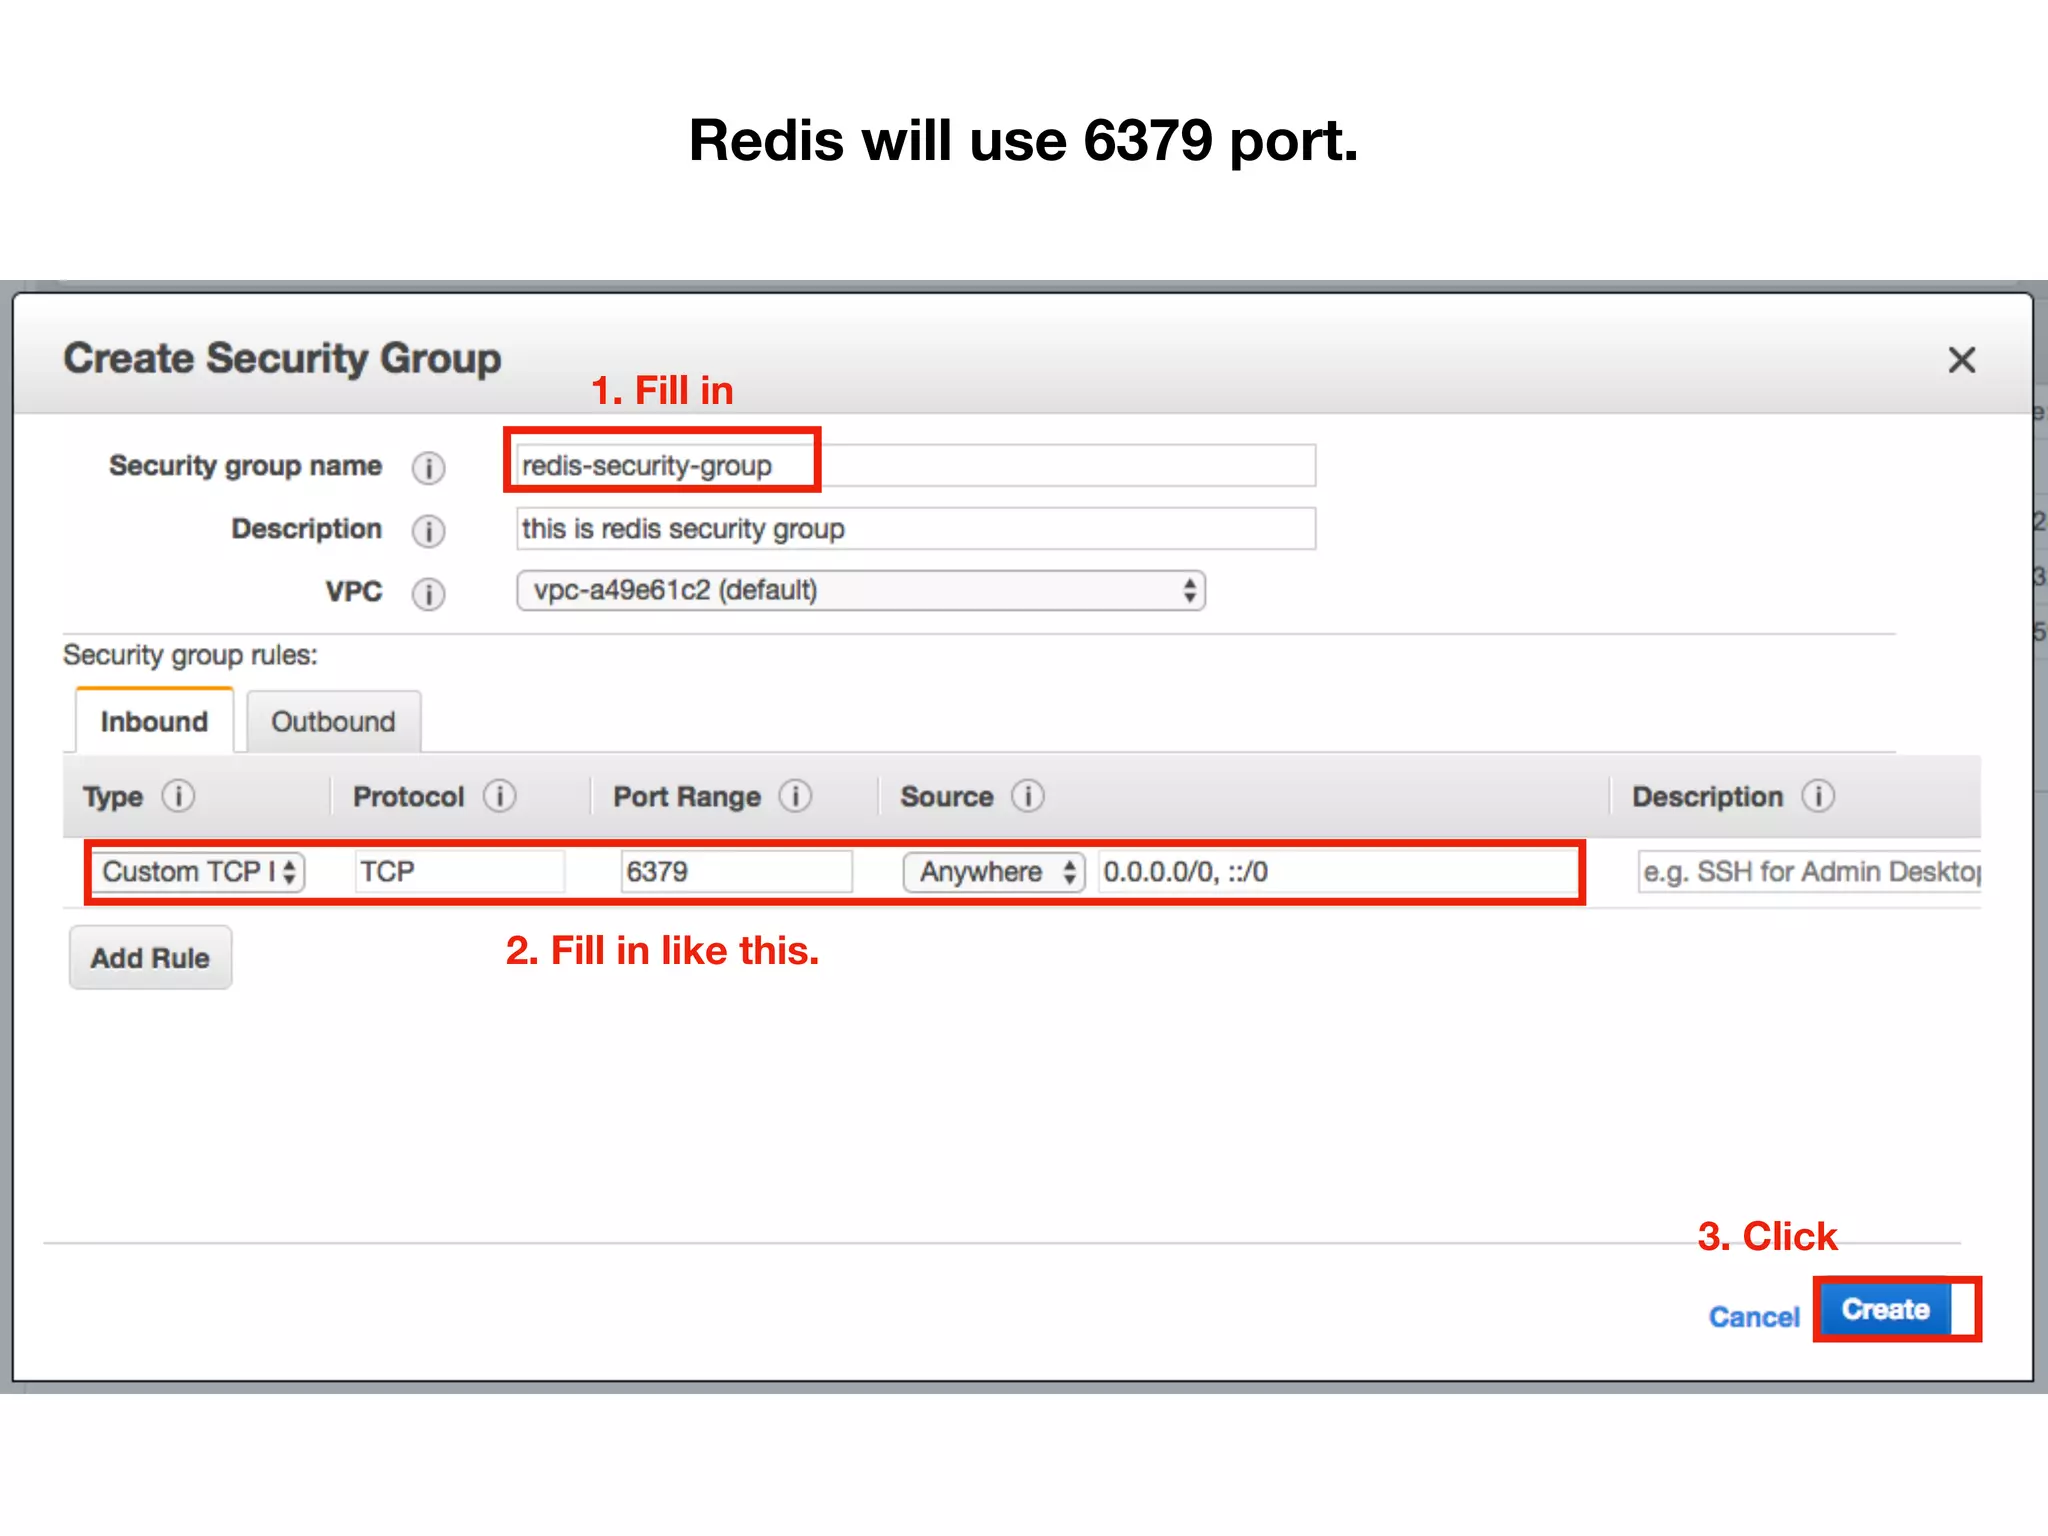This screenshot has height=1536, width=2048.
Task: Click info icon beside Port Range header
Action: click(x=795, y=796)
